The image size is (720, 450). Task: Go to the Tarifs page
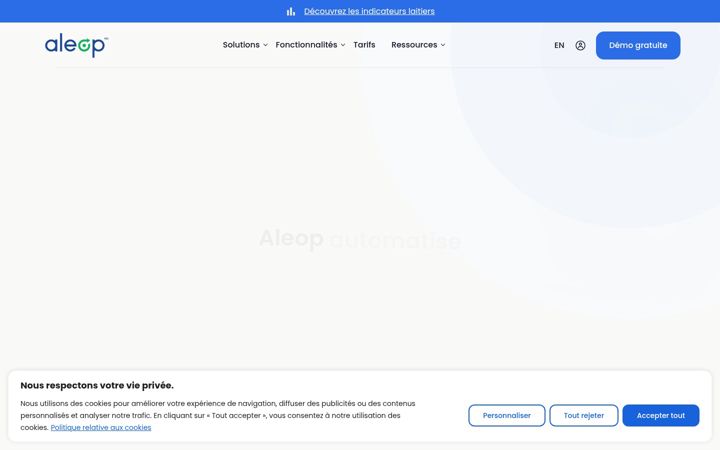point(364,45)
